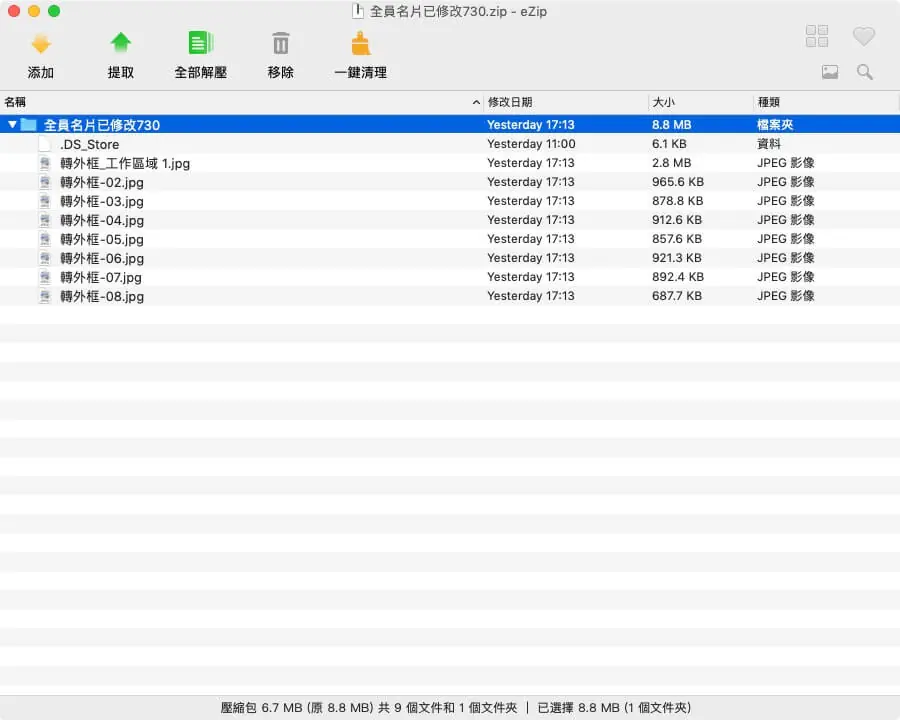This screenshot has width=900, height=720.
Task: Click the 全部解壓 (Extract All) icon
Action: coord(200,43)
